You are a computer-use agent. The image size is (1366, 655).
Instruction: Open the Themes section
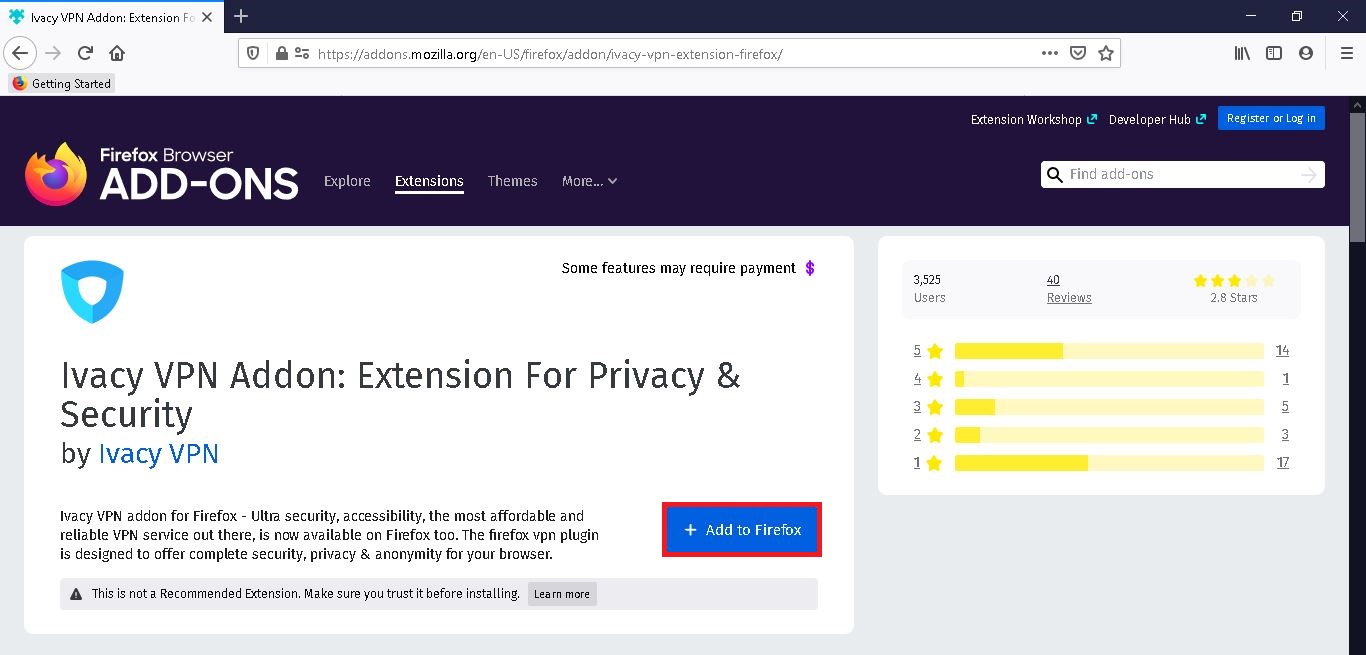click(x=513, y=181)
